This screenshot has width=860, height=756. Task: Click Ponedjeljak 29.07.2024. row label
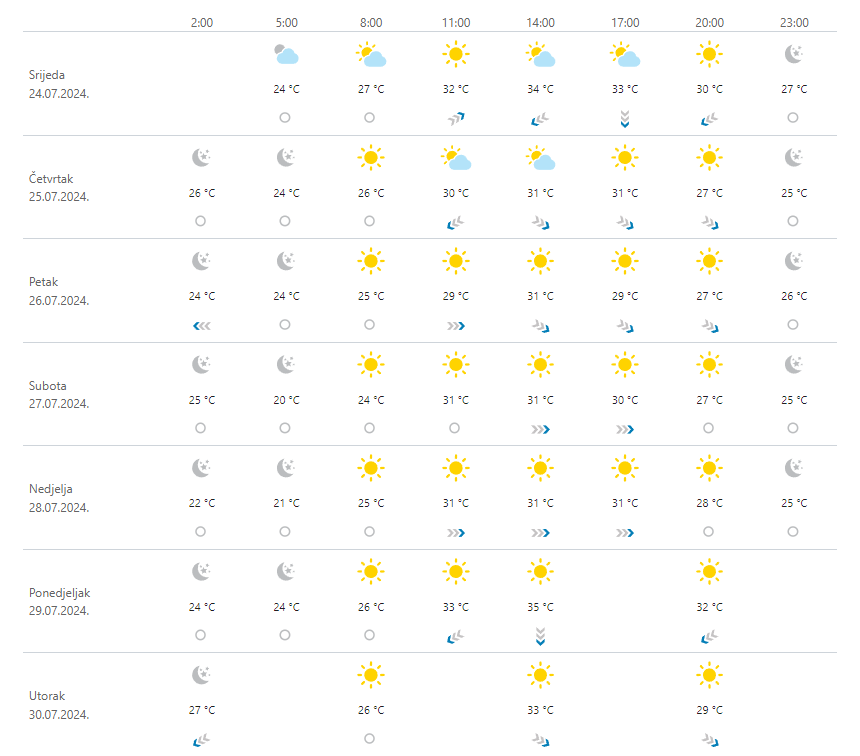point(60,602)
